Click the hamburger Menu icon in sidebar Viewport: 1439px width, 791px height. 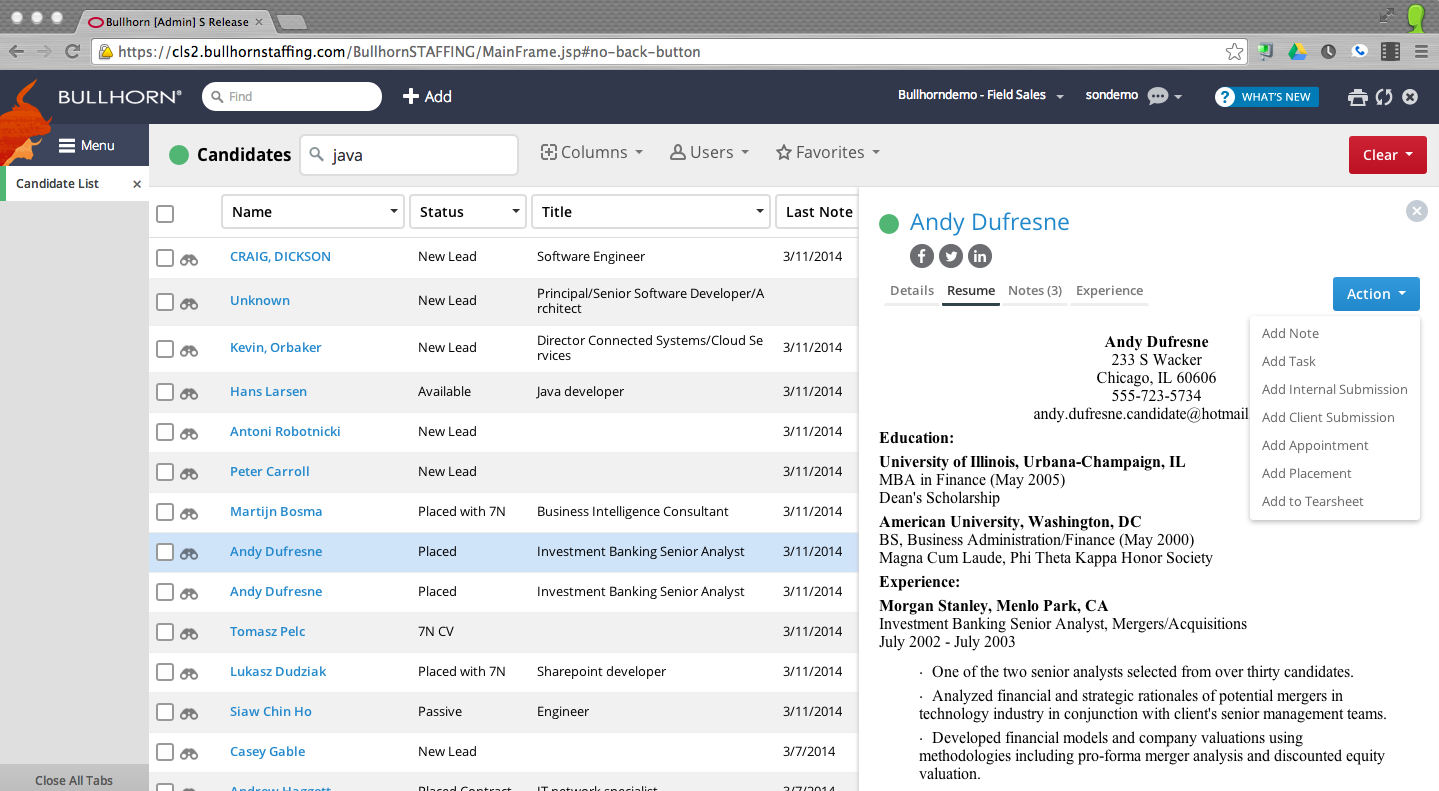click(67, 146)
